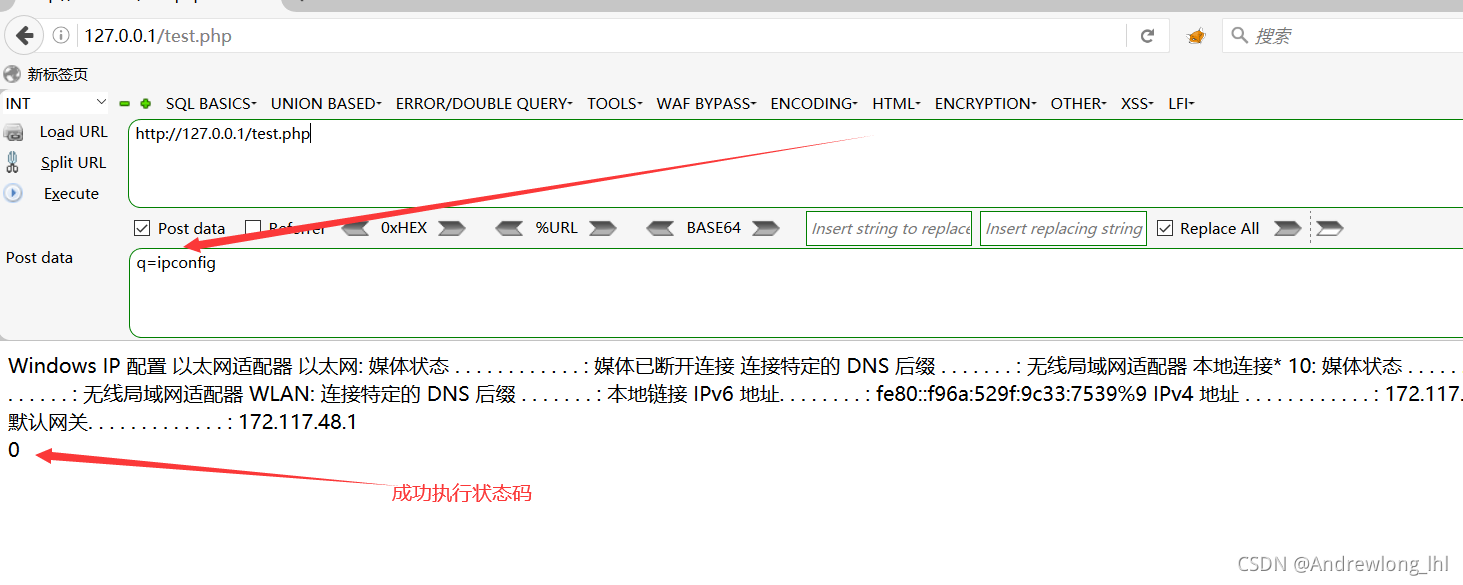Expand the SQL BASICS menu
Image resolution: width=1463 pixels, height=585 pixels.
(x=211, y=103)
